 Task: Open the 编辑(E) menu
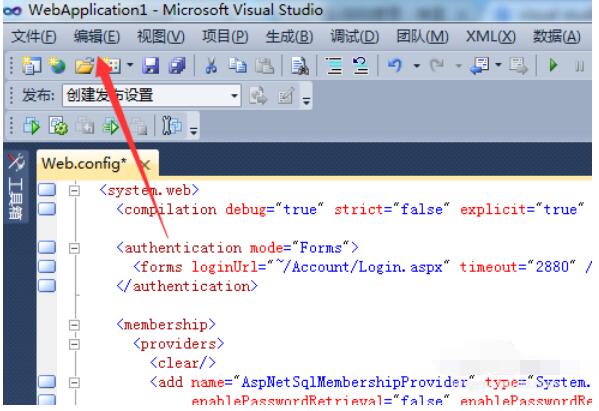(x=97, y=37)
